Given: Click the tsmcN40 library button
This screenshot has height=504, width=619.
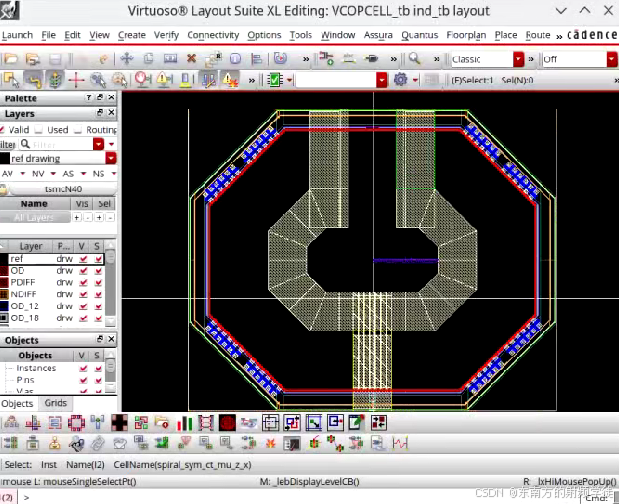Looking at the screenshot, I should coord(63,189).
